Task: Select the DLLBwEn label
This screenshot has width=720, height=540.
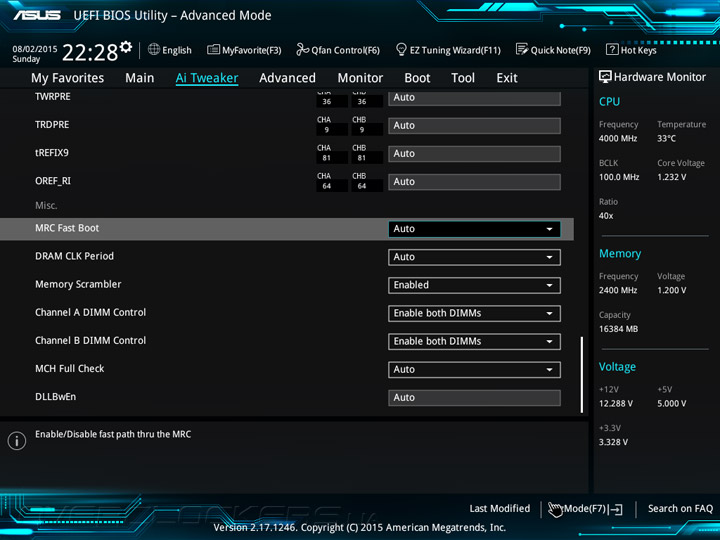Action: click(56, 397)
